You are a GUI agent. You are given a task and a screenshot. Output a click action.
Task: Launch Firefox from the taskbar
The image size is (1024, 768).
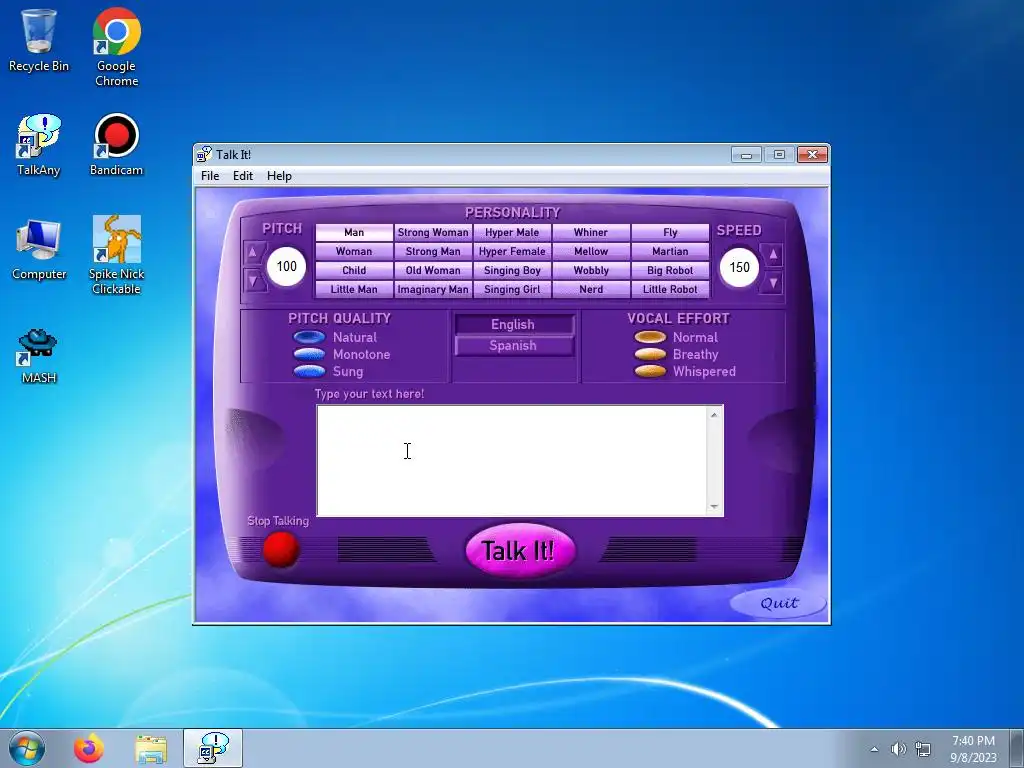pos(88,748)
